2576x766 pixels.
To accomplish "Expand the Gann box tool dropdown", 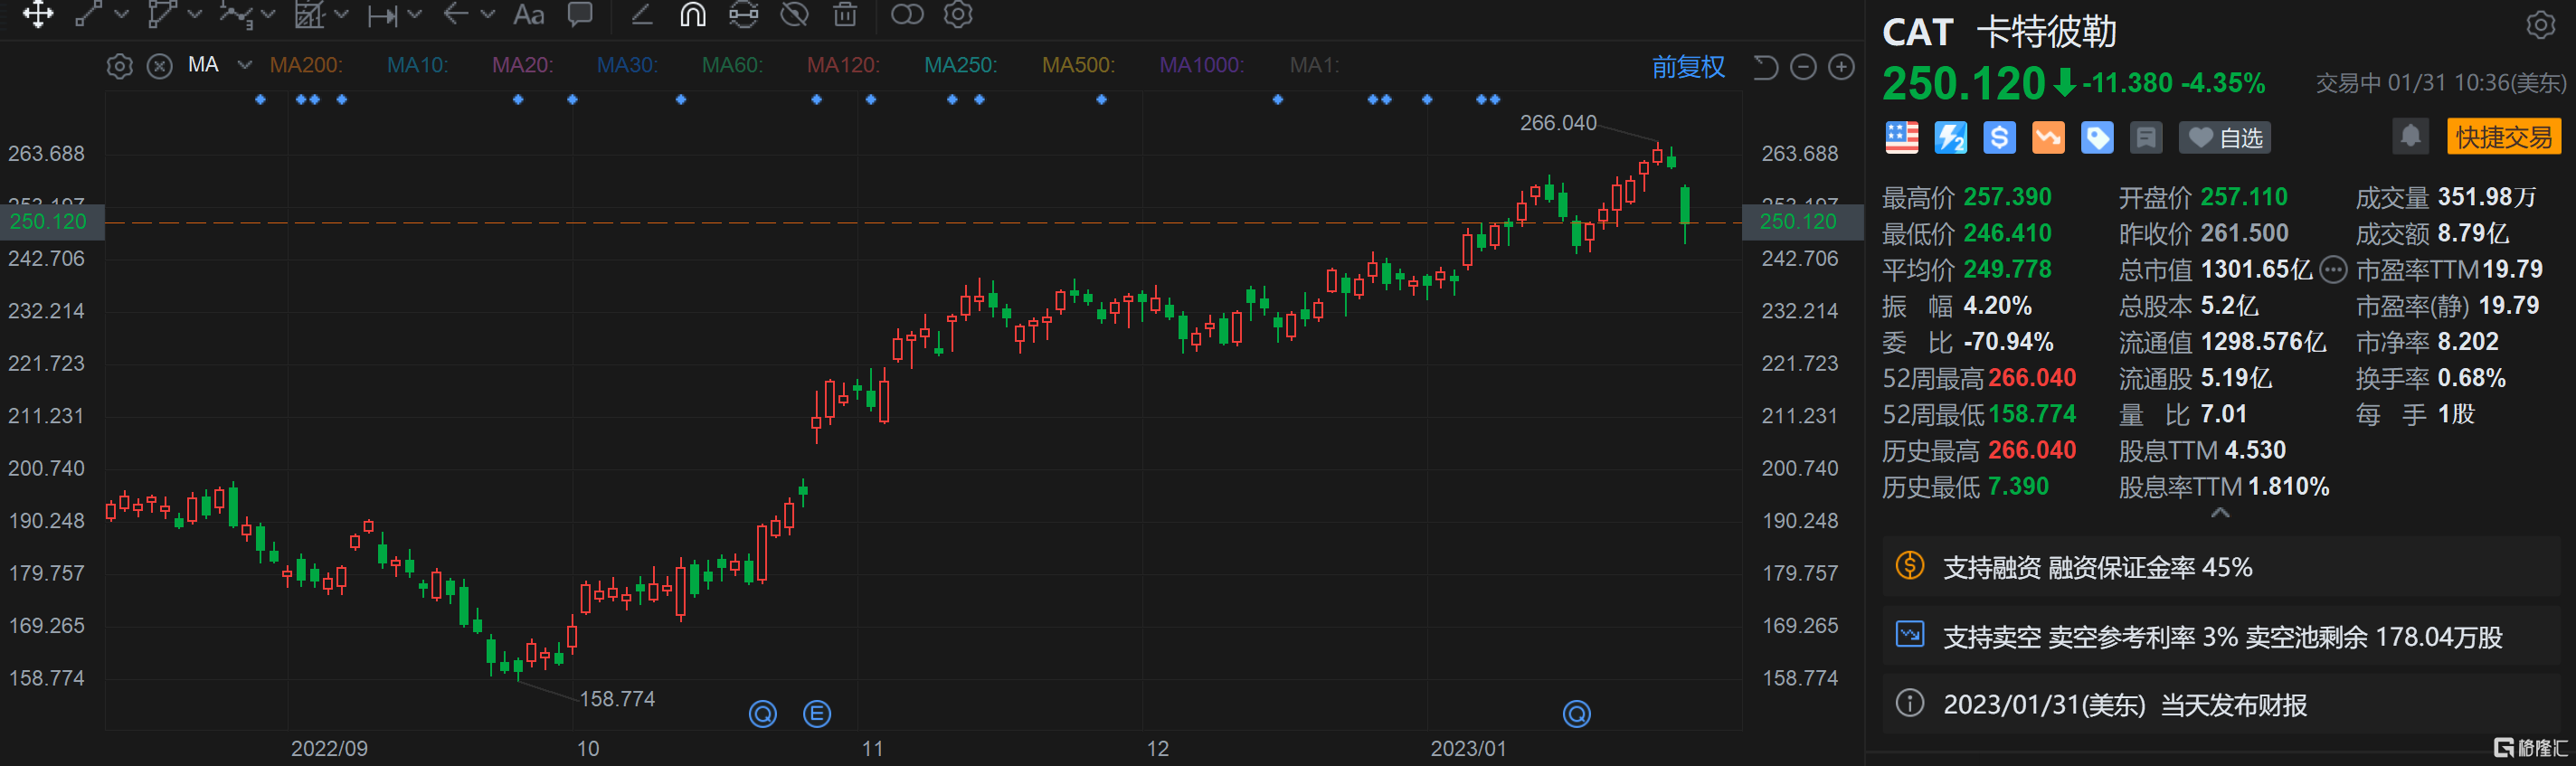I will (x=342, y=14).
